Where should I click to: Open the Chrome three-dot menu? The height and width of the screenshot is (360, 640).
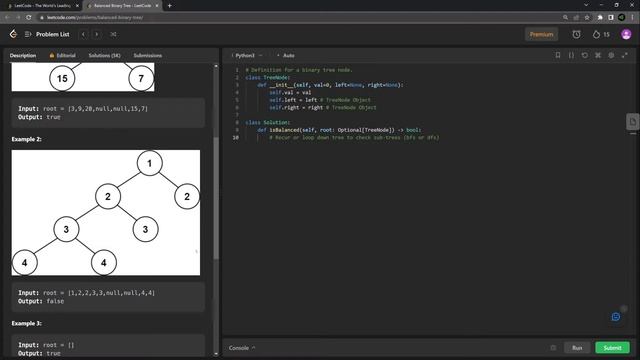pyautogui.click(x=632, y=18)
